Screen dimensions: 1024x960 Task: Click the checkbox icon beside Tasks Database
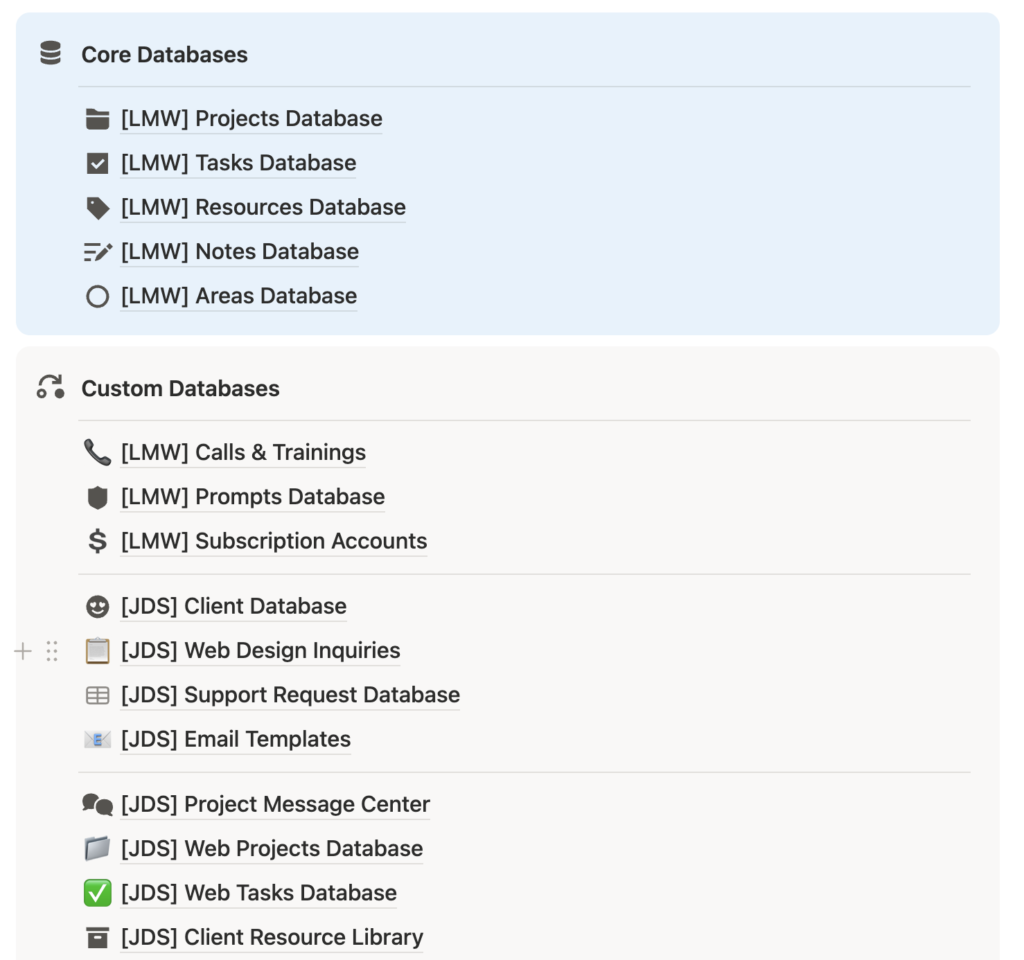[97, 163]
